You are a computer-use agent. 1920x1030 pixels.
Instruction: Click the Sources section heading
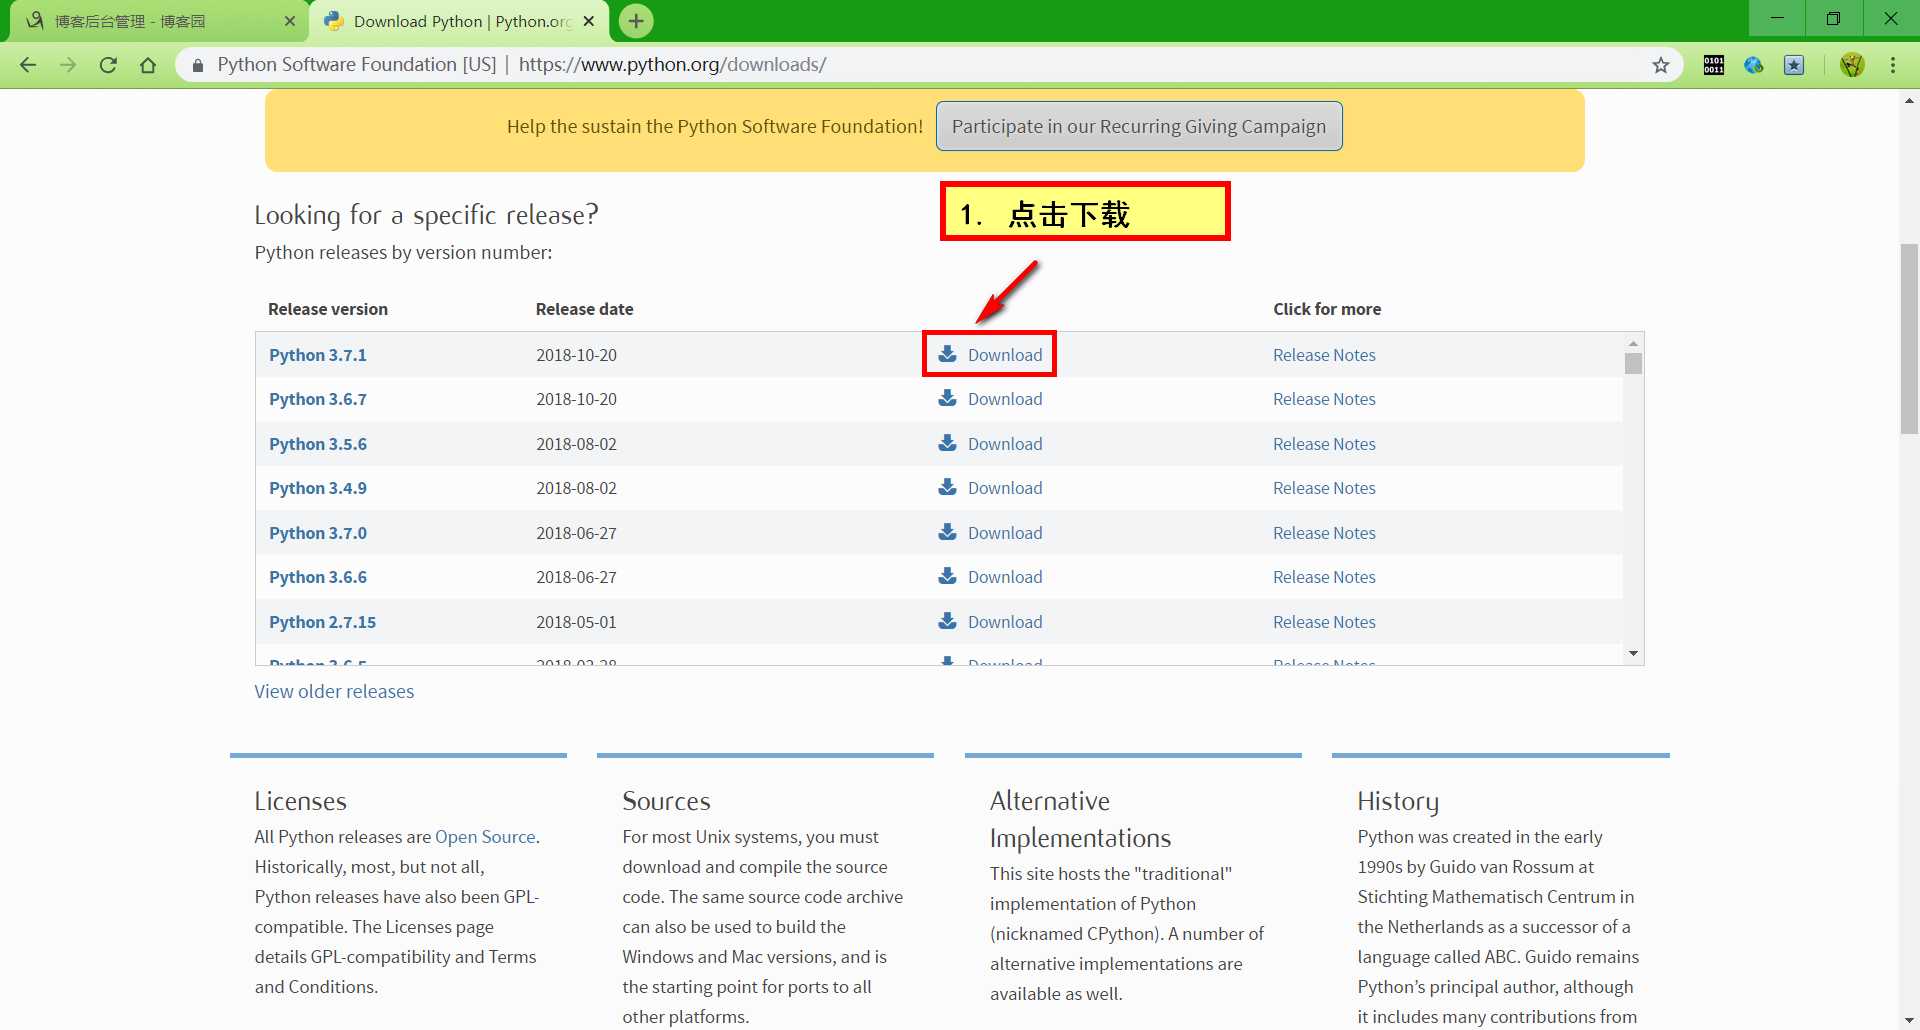666,801
